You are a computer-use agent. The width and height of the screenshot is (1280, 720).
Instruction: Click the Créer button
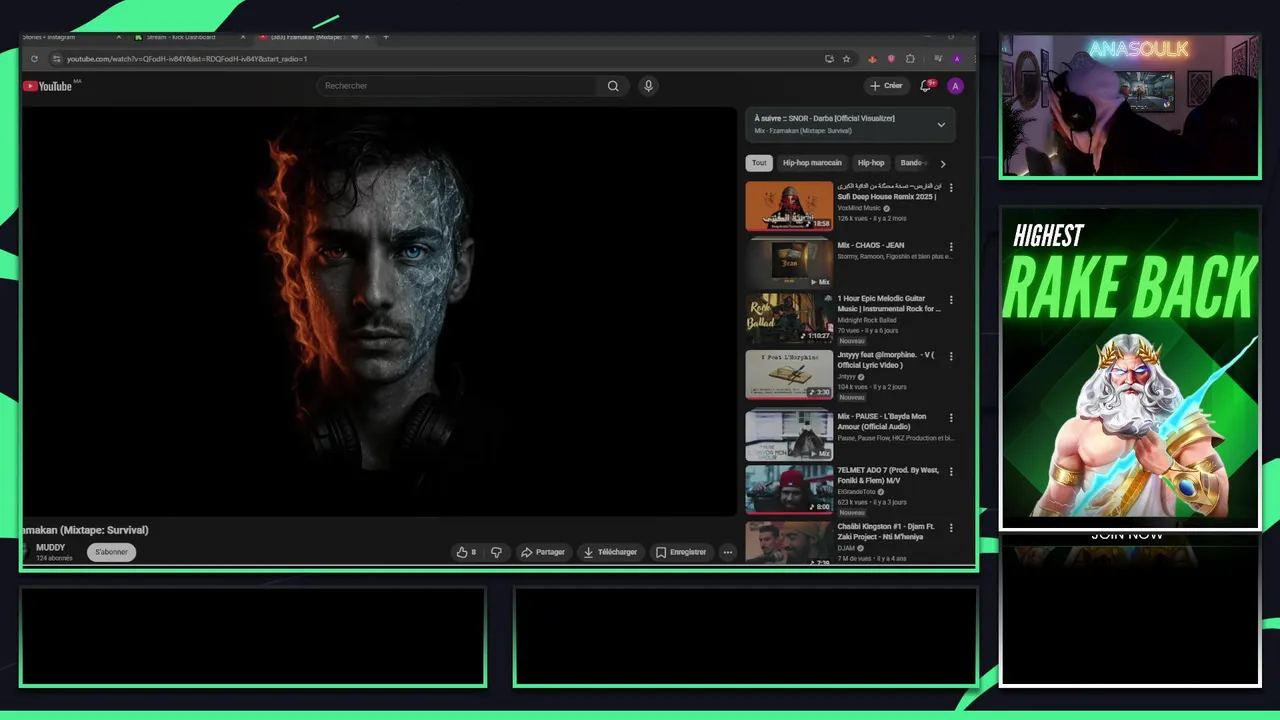coord(886,86)
